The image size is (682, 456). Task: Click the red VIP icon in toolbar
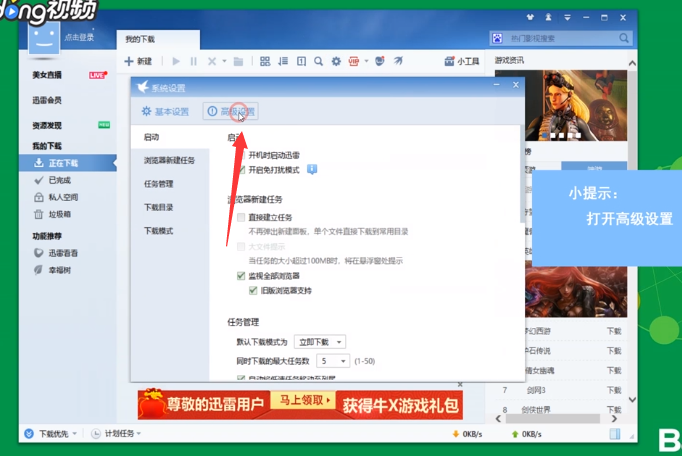pos(354,61)
